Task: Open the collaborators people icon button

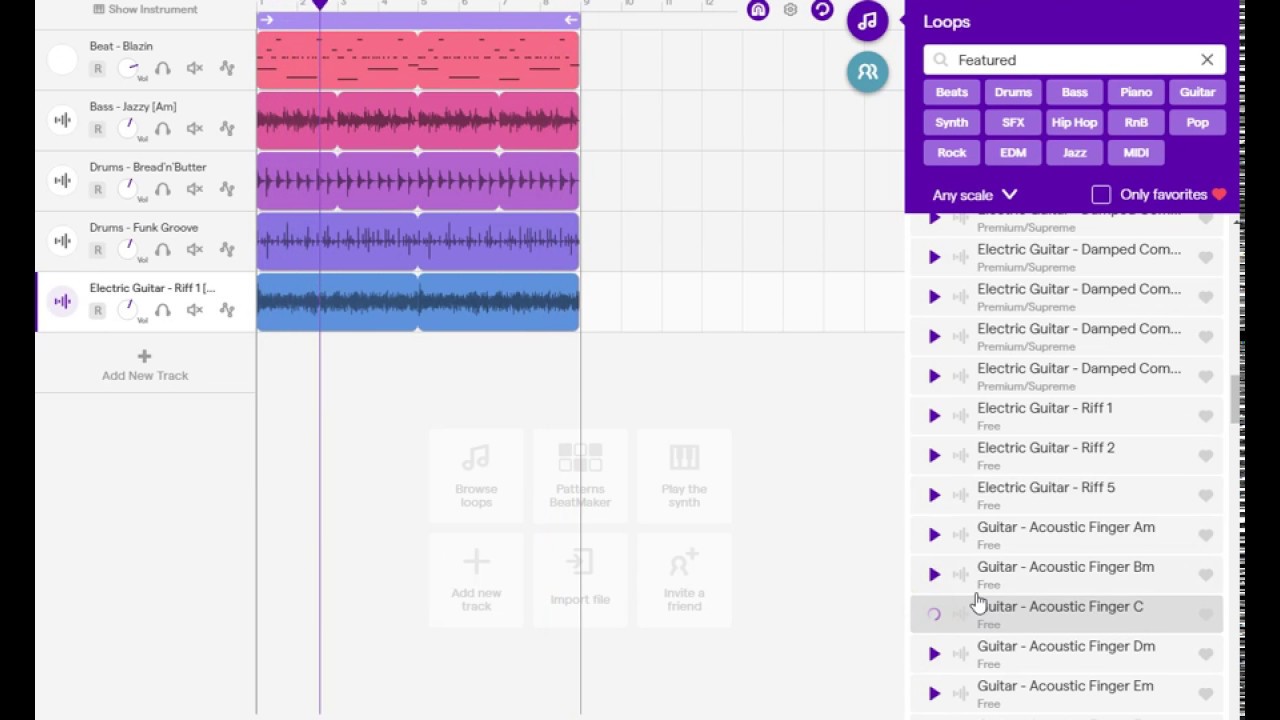Action: point(867,72)
